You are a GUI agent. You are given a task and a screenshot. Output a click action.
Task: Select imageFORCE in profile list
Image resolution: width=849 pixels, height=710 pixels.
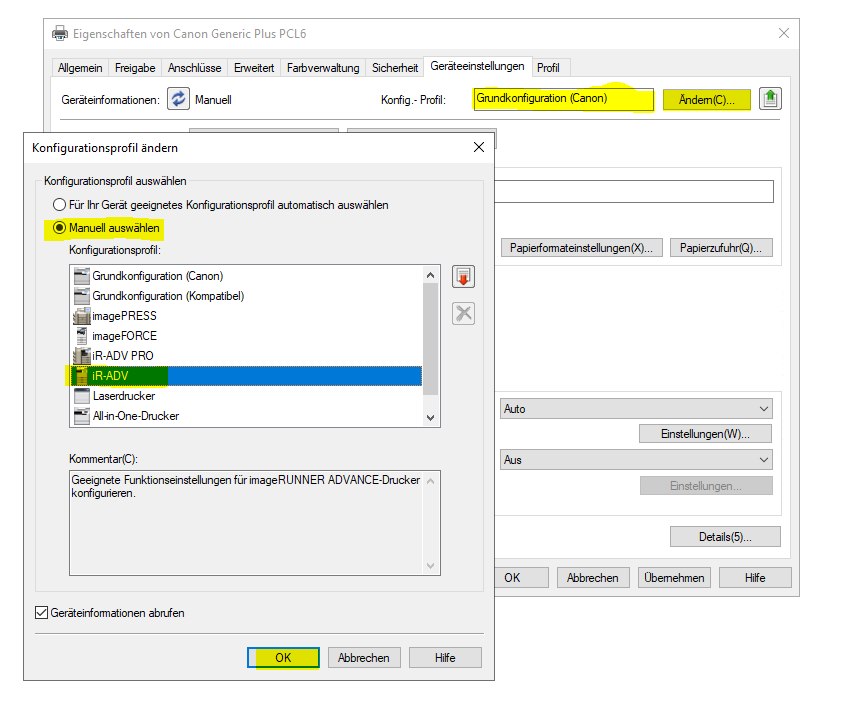[x=247, y=336]
